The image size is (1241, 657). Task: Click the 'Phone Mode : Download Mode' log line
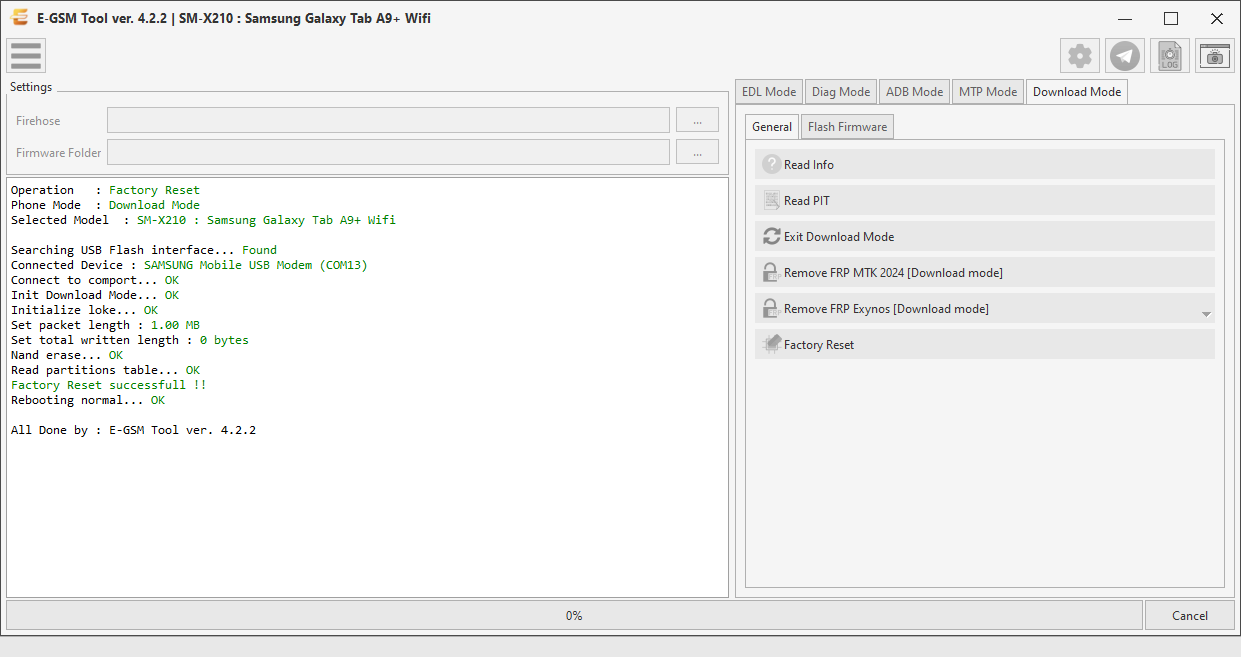tap(105, 205)
